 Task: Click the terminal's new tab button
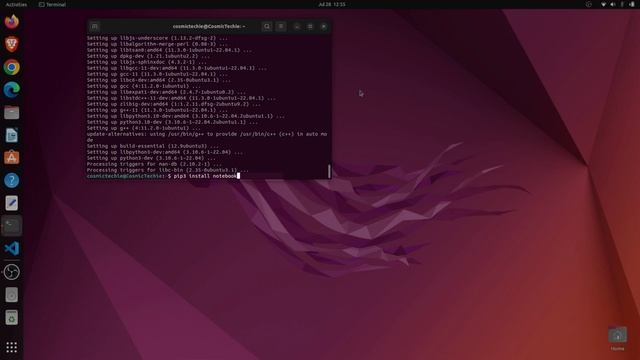[95, 27]
